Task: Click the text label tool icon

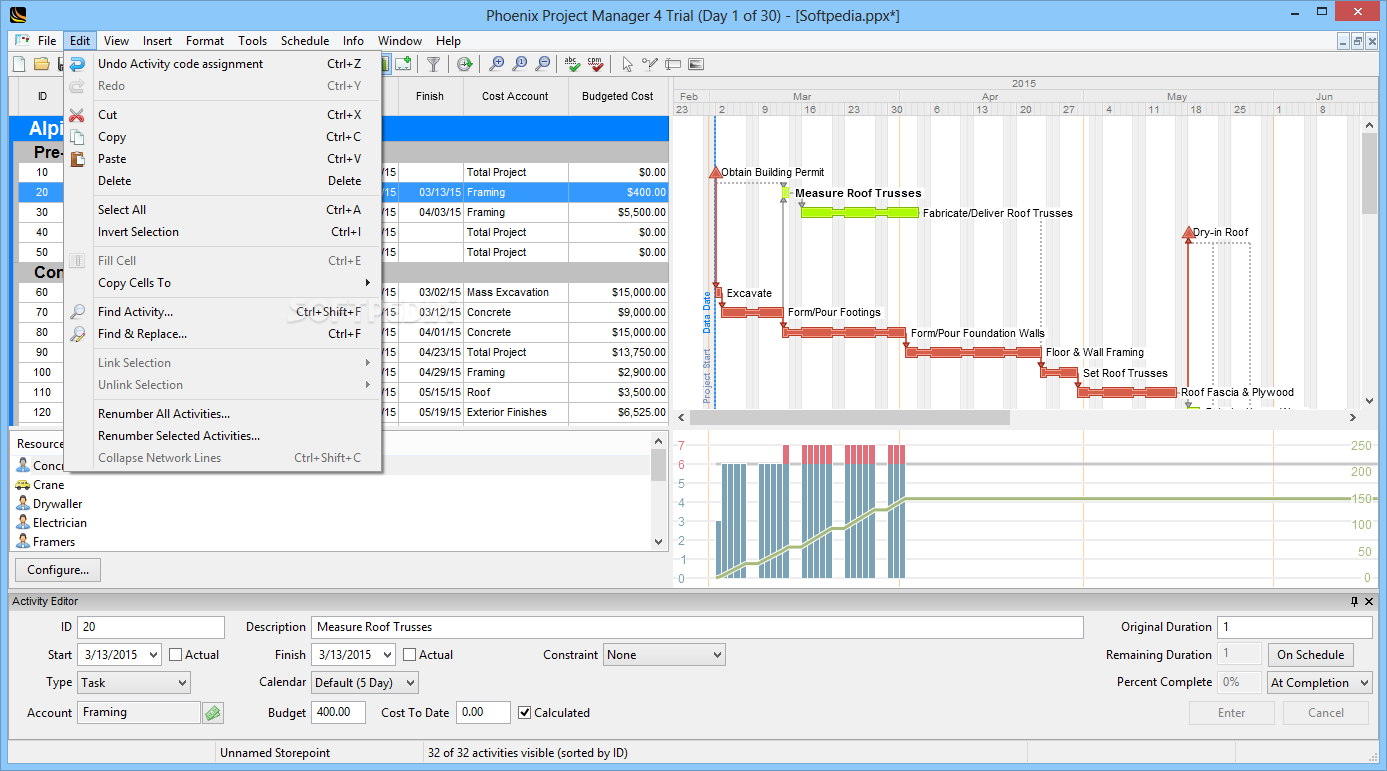Action: 673,64
